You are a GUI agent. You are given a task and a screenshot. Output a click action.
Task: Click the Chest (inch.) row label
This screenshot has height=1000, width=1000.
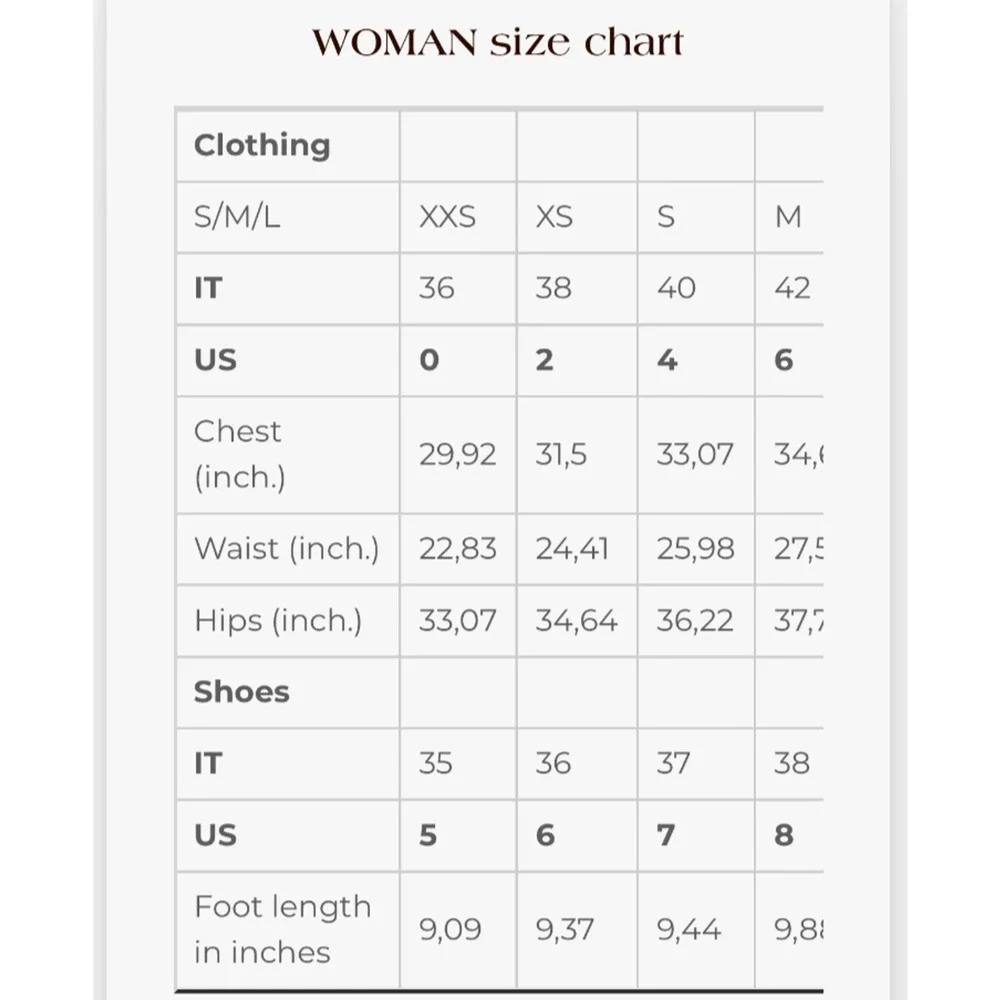tap(288, 455)
